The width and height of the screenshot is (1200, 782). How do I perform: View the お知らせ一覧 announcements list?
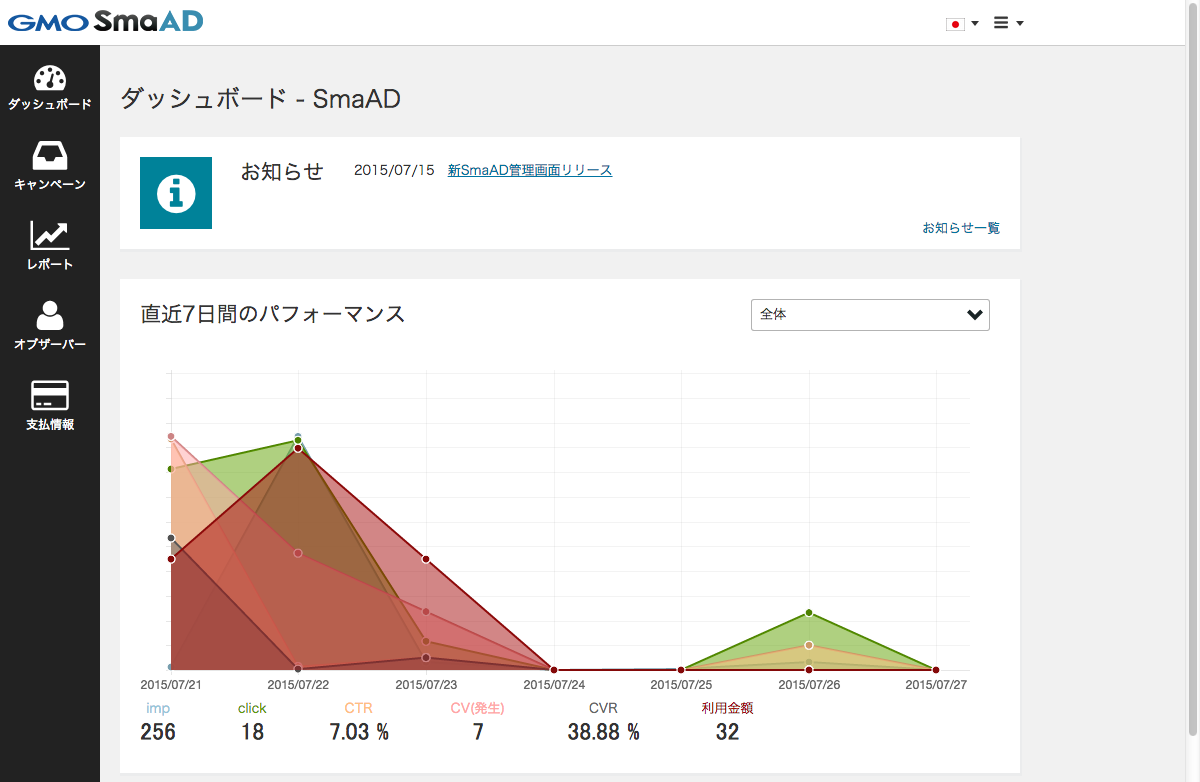point(960,228)
